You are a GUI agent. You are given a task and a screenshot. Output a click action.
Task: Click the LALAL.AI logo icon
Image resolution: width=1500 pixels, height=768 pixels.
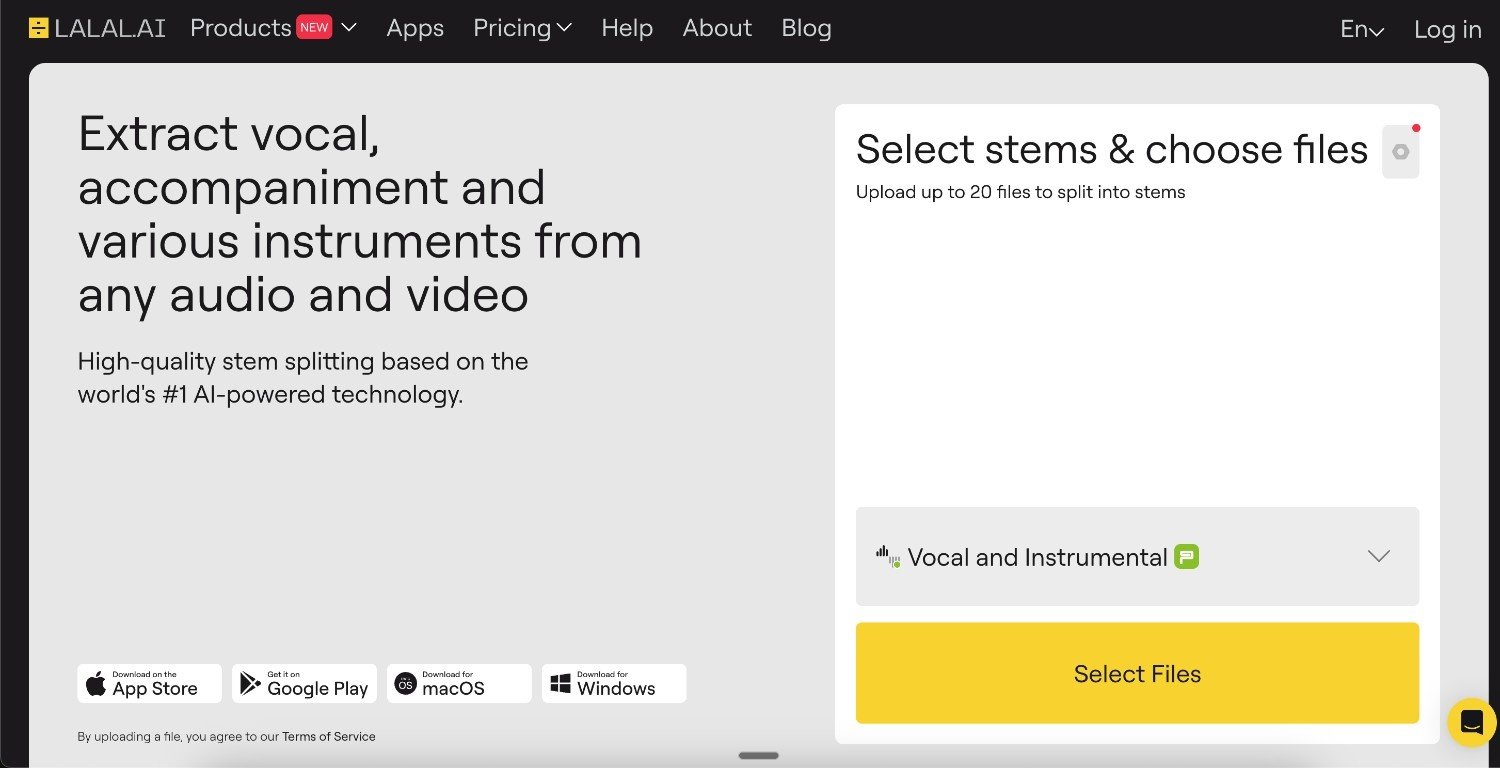(x=39, y=29)
